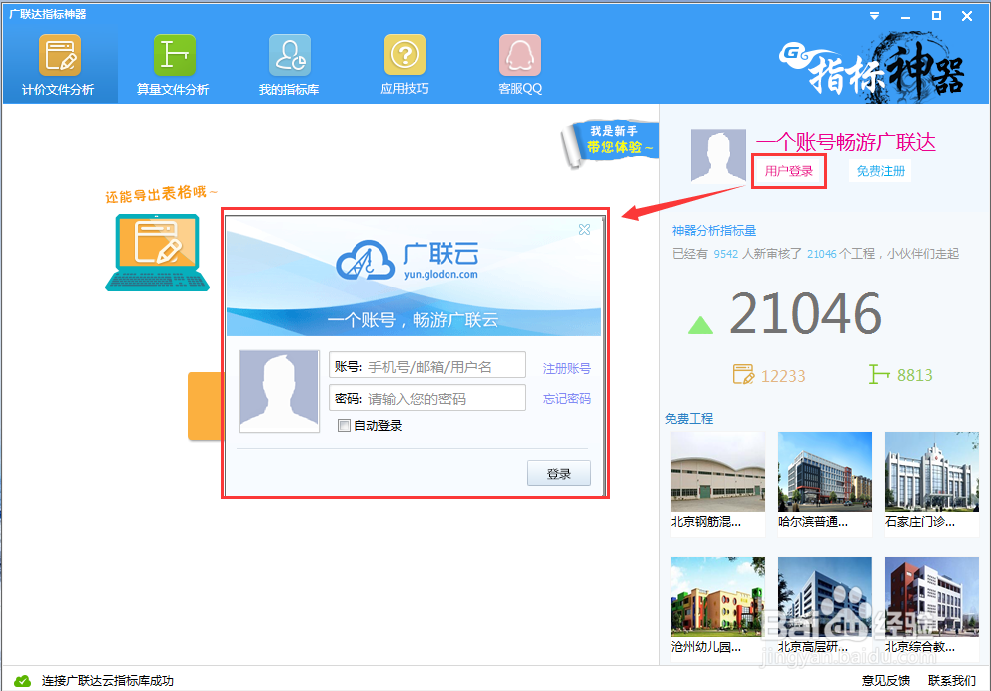Screen dimensions: 991x691
Task: Open 计价文件分析 toolbar icon
Action: coord(59,55)
